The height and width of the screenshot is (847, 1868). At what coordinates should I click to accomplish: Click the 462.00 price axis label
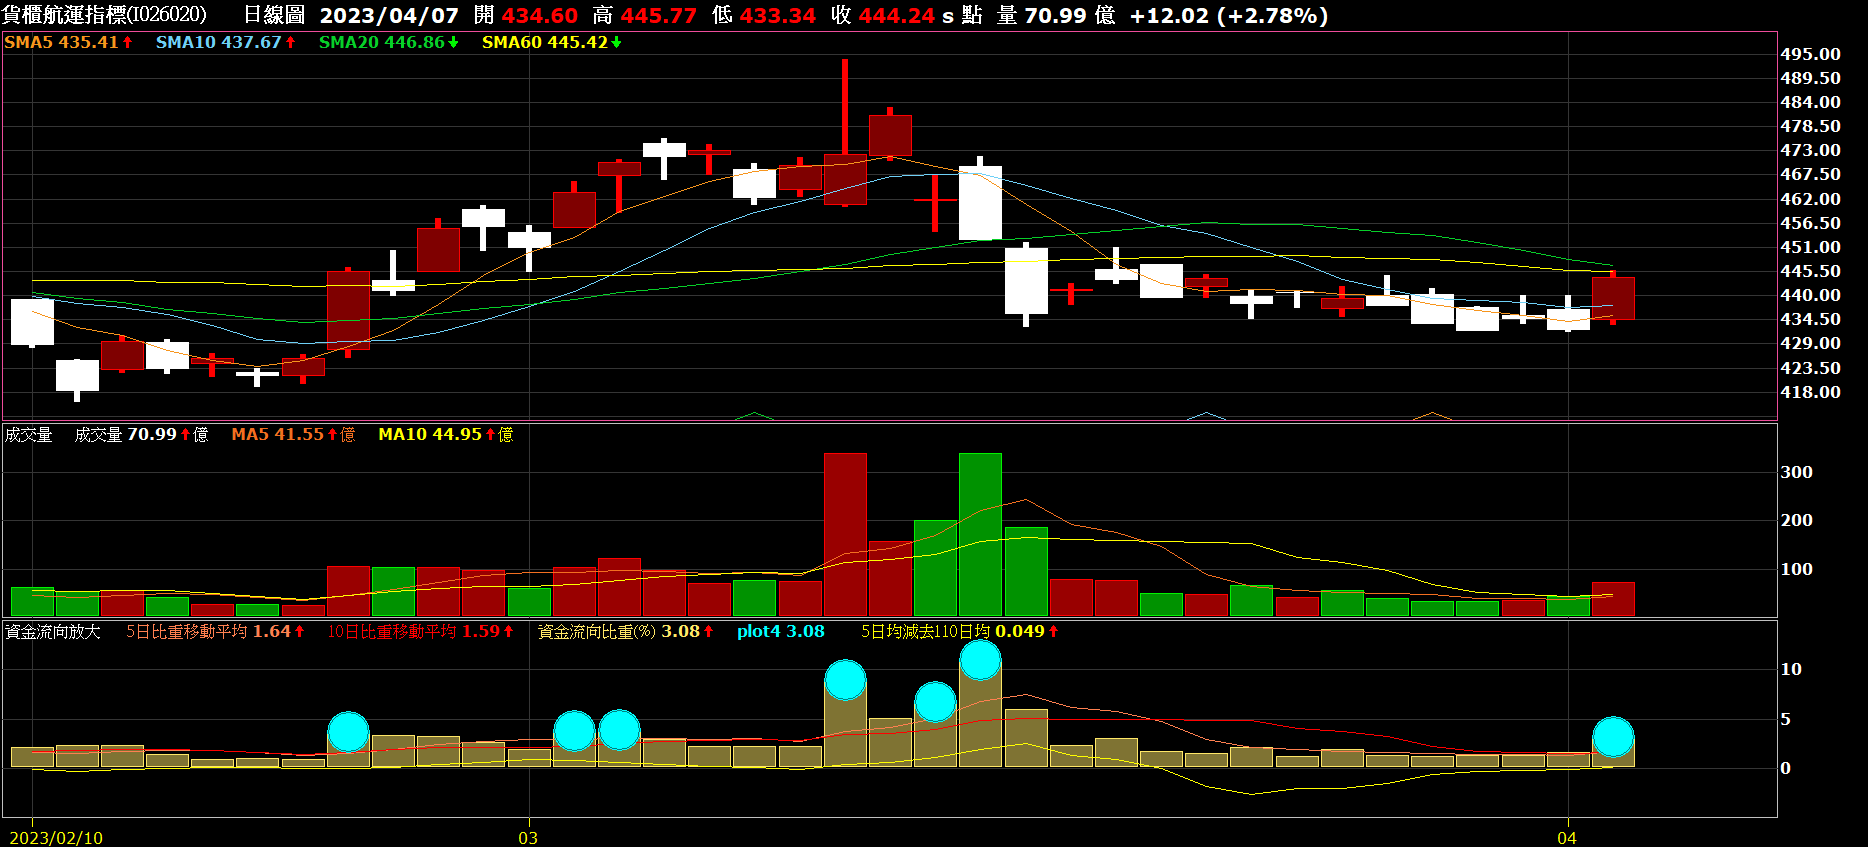(1810, 199)
